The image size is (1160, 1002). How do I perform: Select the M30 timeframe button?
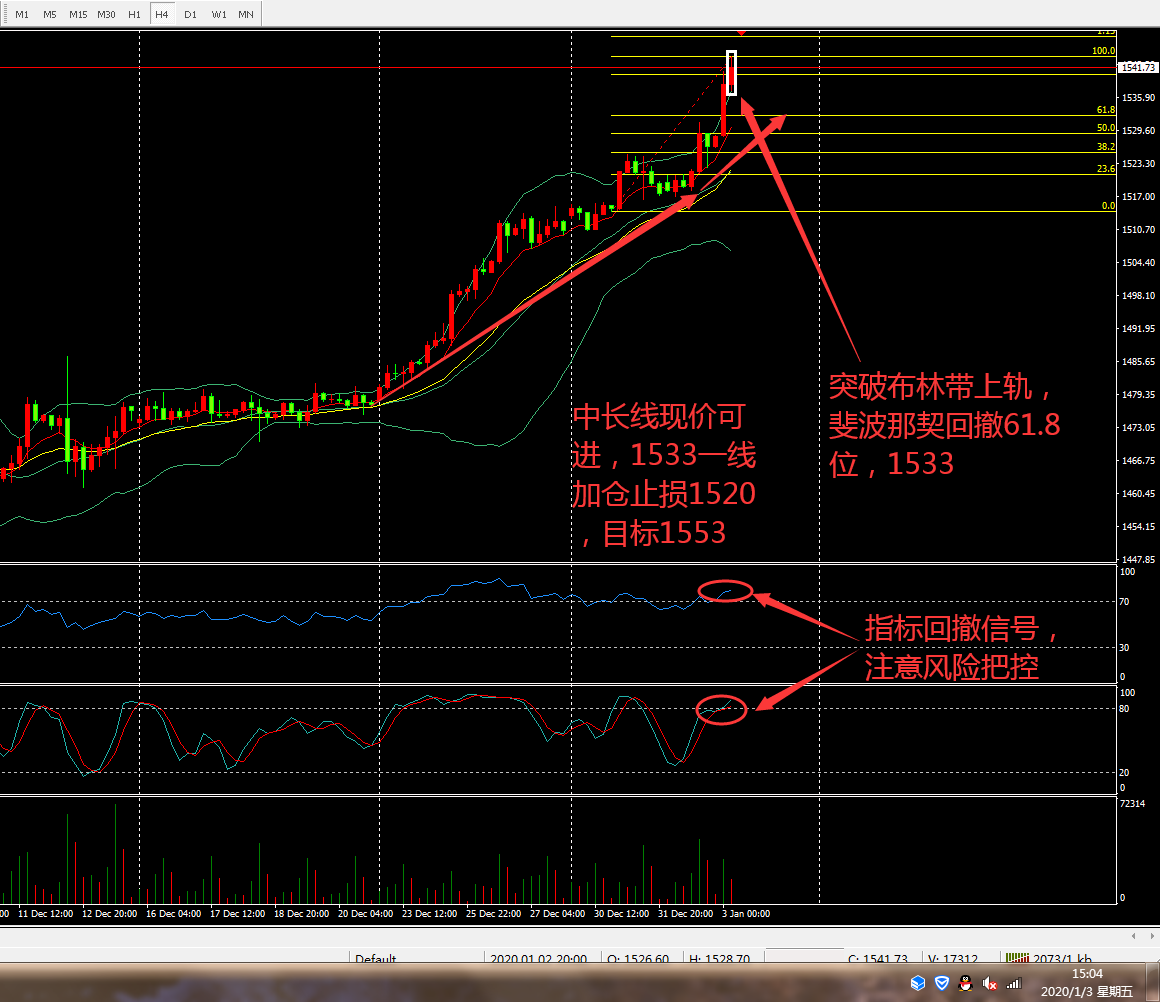[x=106, y=14]
